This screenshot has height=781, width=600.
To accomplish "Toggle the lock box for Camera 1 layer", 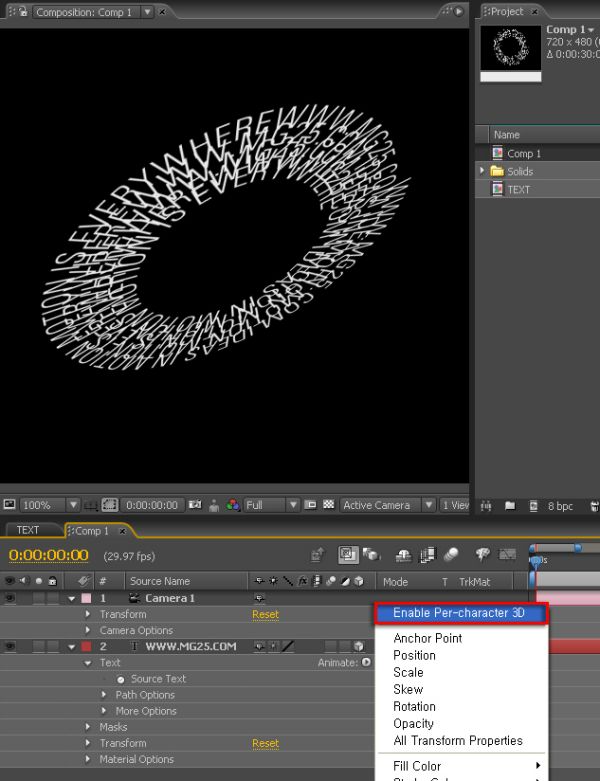I will [53, 598].
